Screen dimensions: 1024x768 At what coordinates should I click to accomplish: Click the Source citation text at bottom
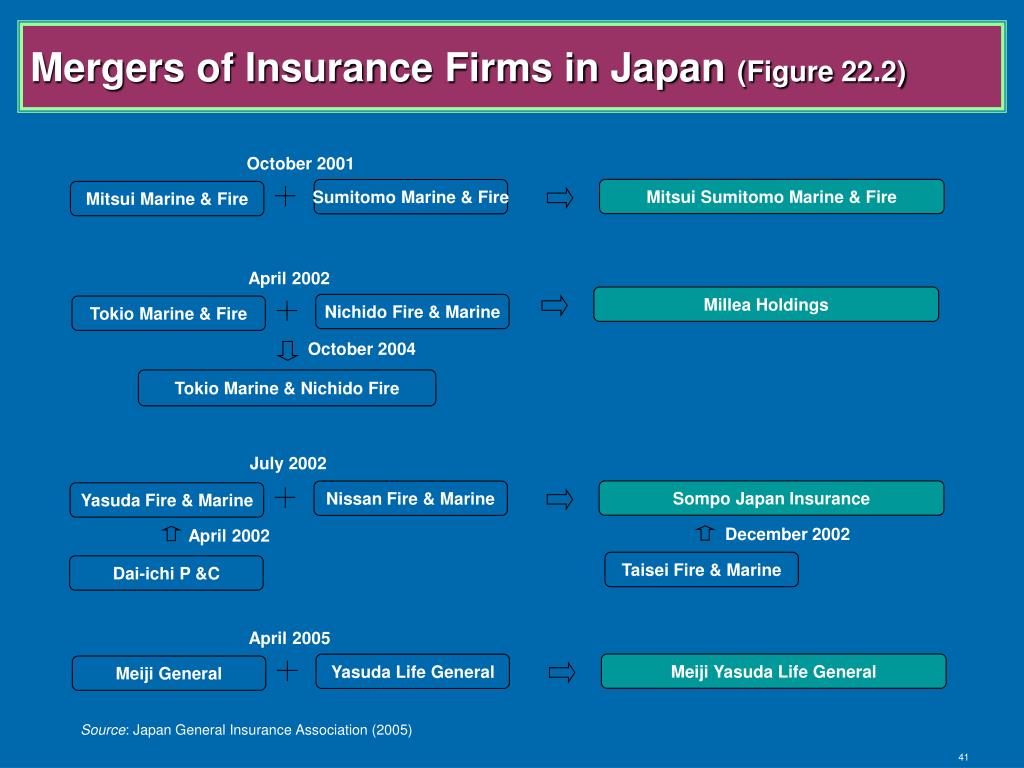tap(246, 730)
